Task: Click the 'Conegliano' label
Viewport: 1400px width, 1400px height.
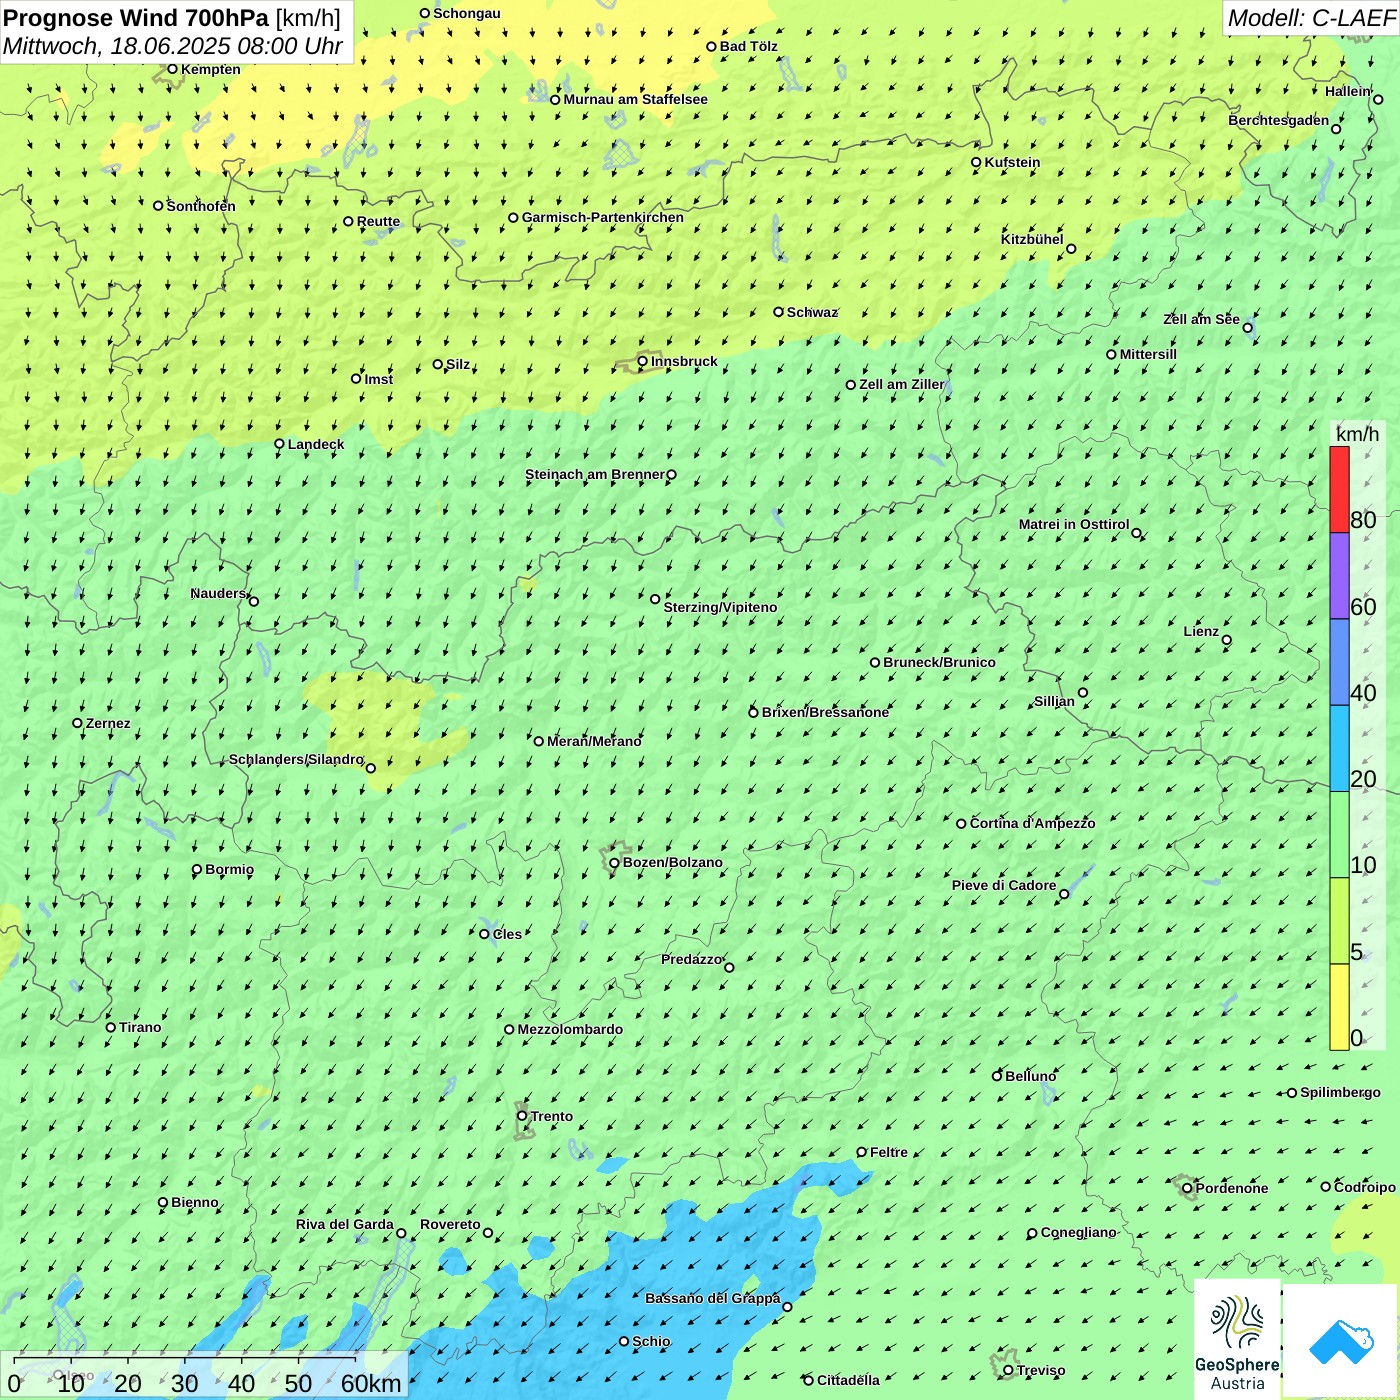Action: [x=1078, y=1232]
